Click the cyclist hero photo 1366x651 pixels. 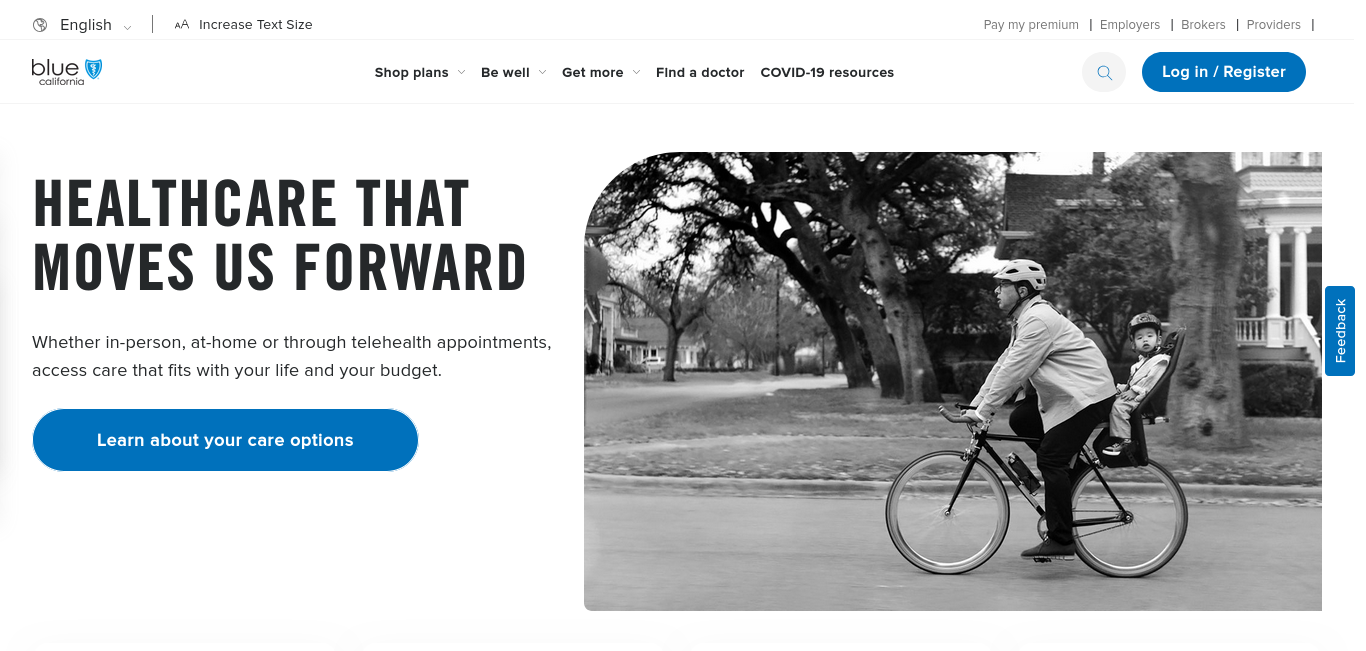[x=953, y=381]
